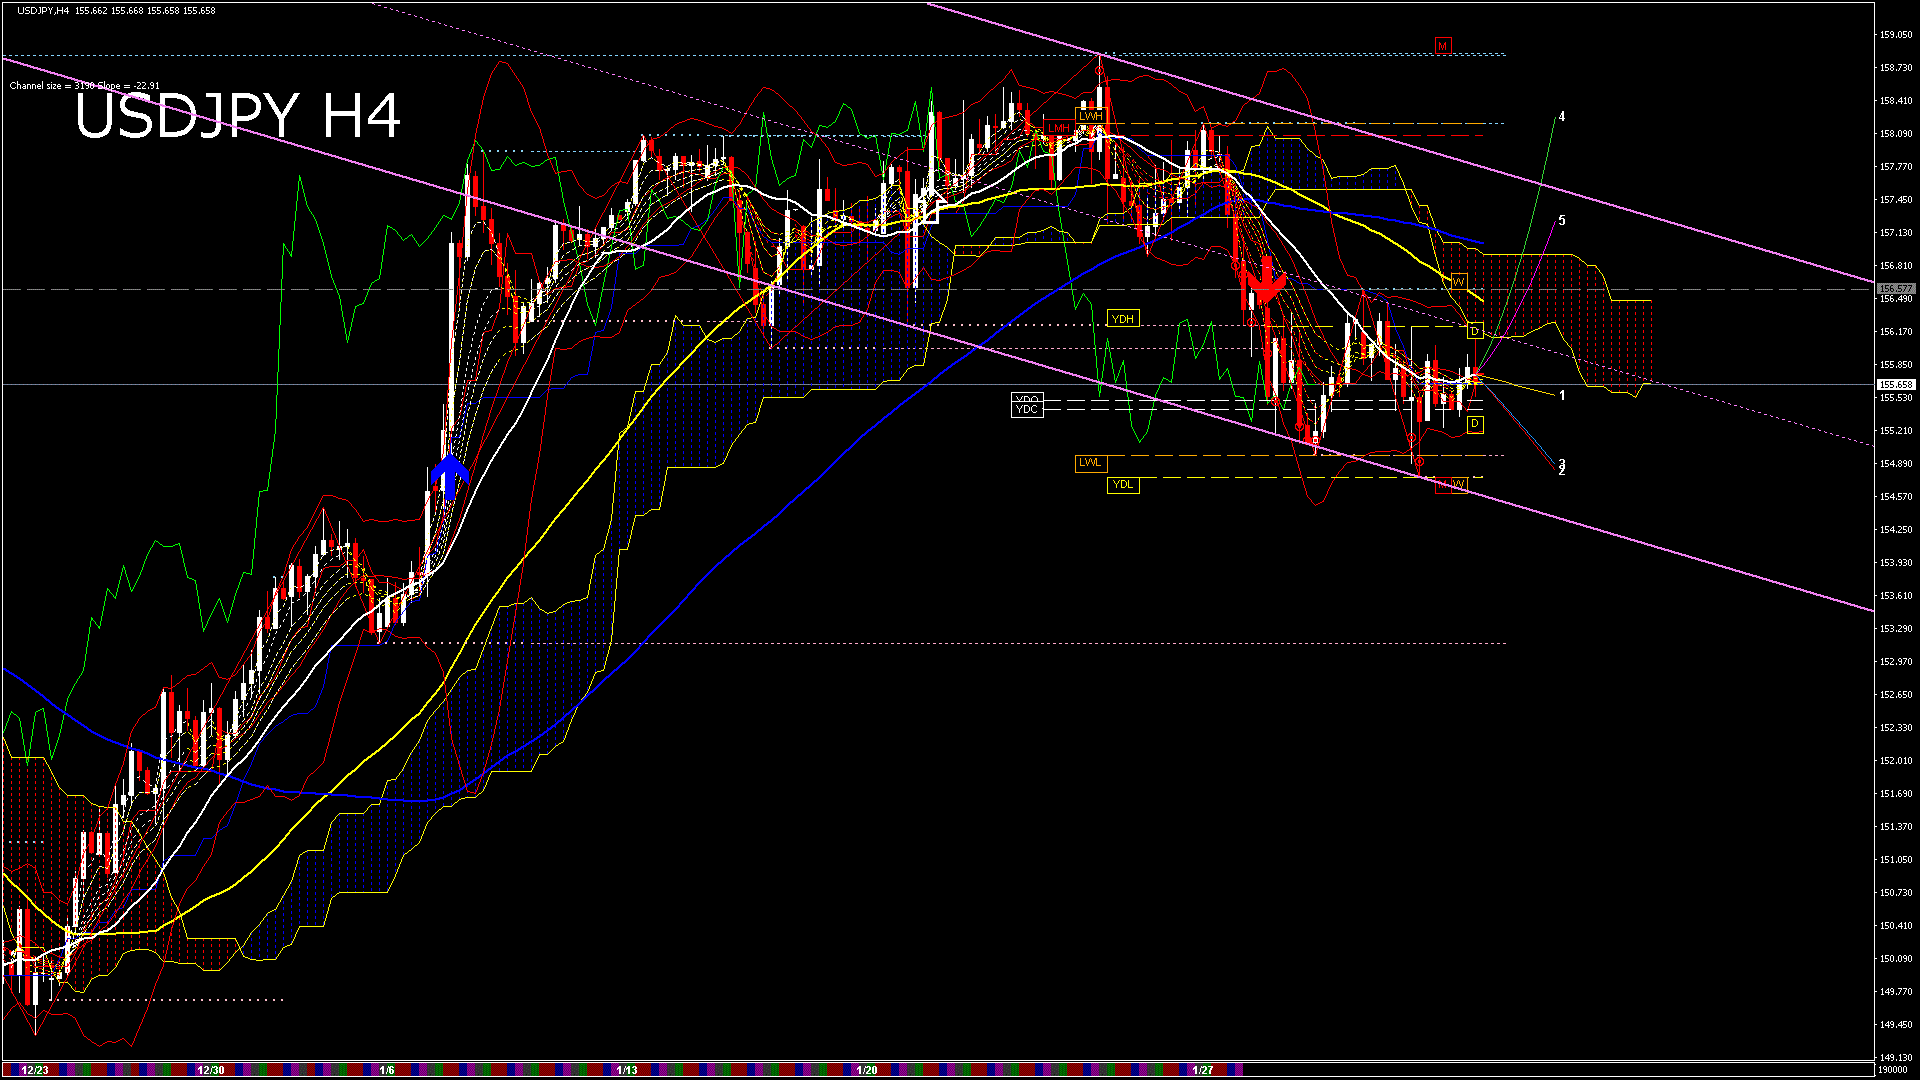Select the orange LWH level label

(x=1090, y=116)
